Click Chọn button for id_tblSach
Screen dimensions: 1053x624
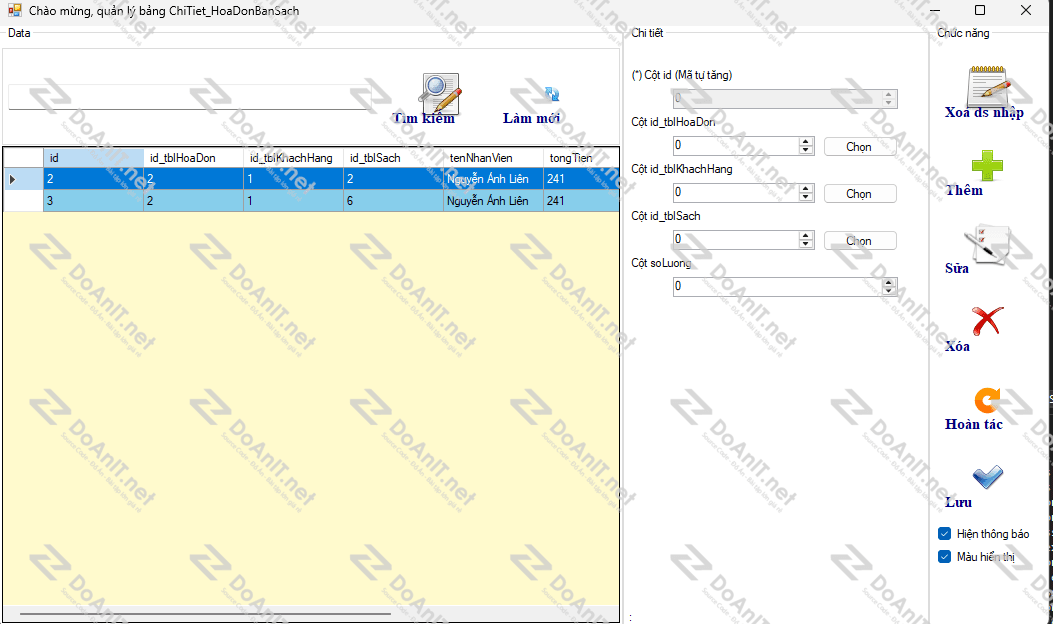click(860, 240)
